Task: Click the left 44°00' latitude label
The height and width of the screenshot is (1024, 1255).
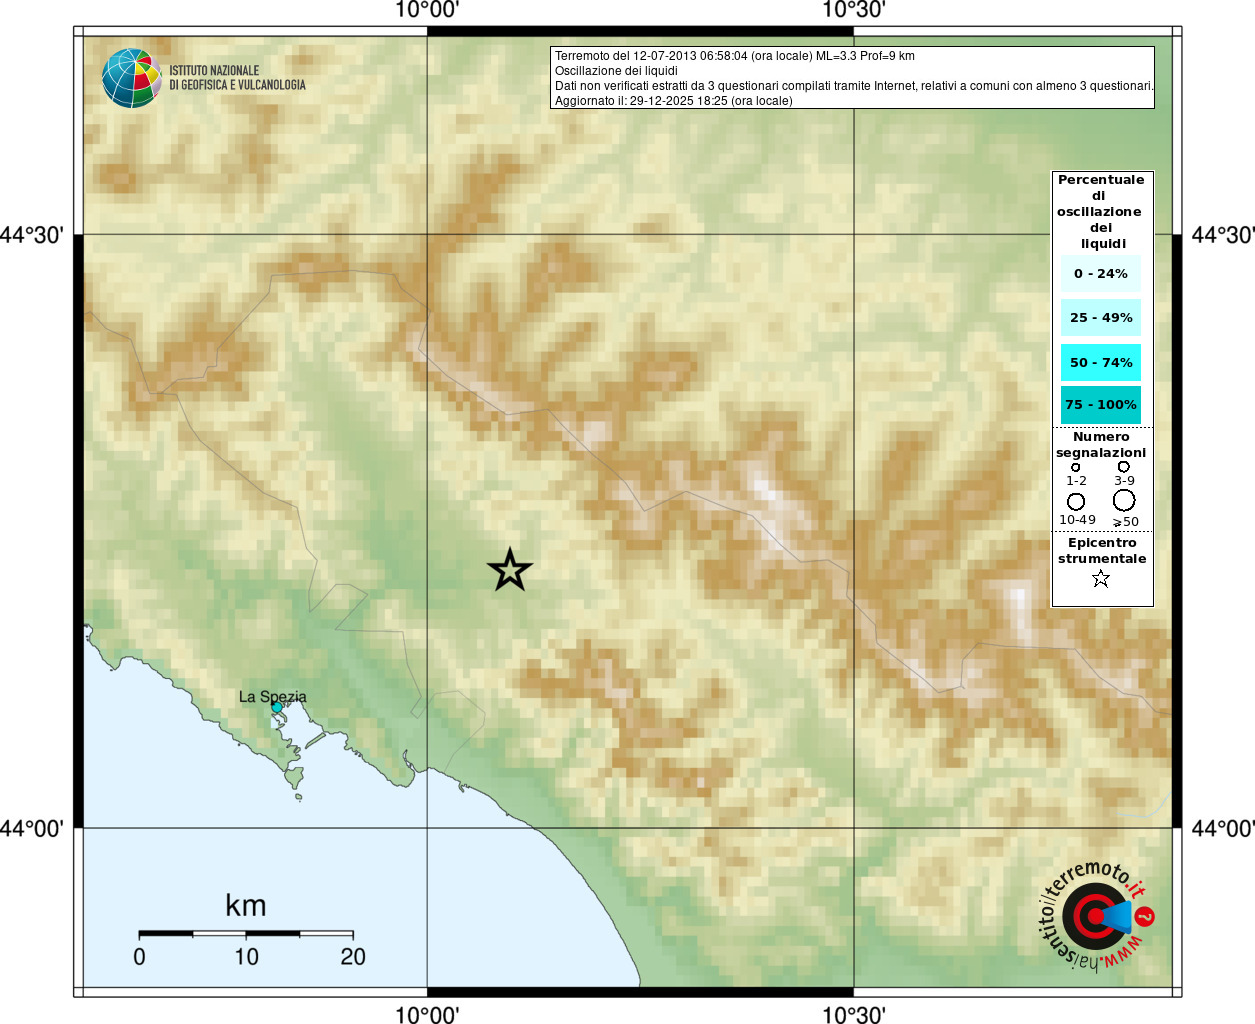Action: click(32, 828)
